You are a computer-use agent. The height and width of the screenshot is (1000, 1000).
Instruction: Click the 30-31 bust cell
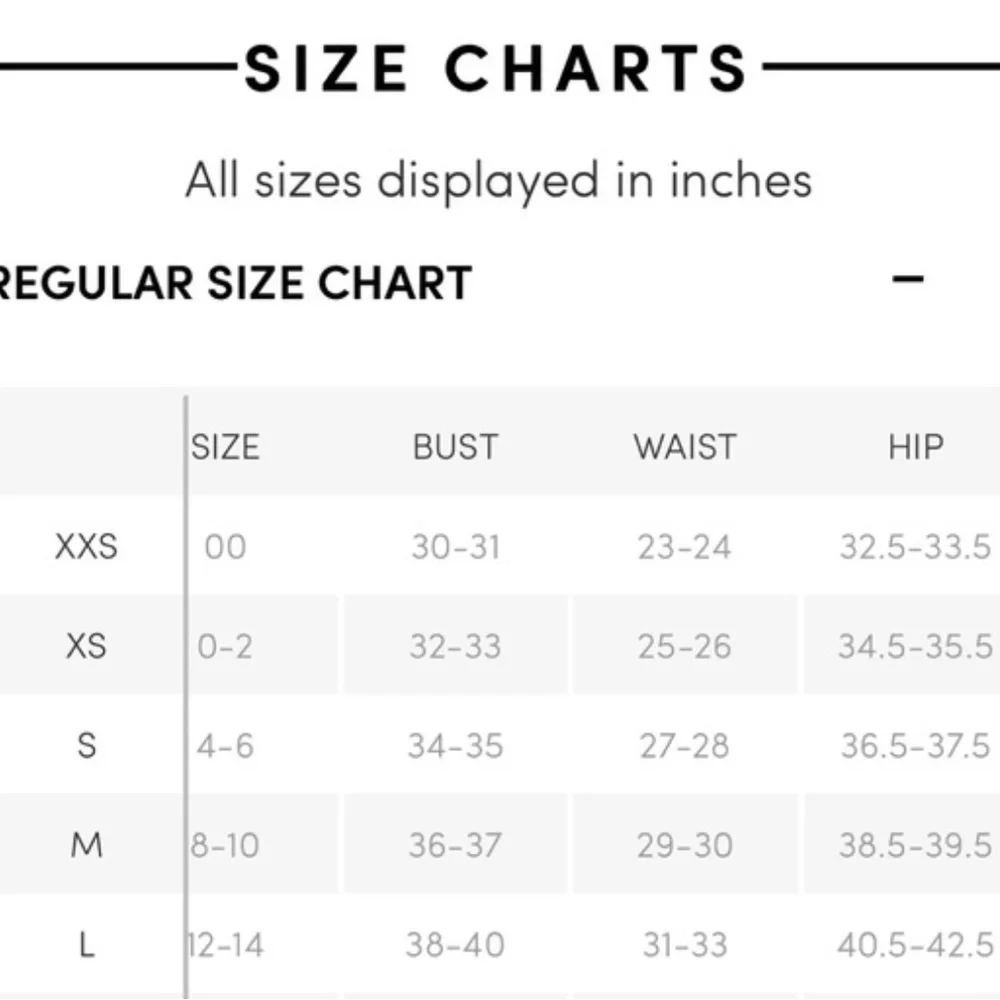coord(455,547)
